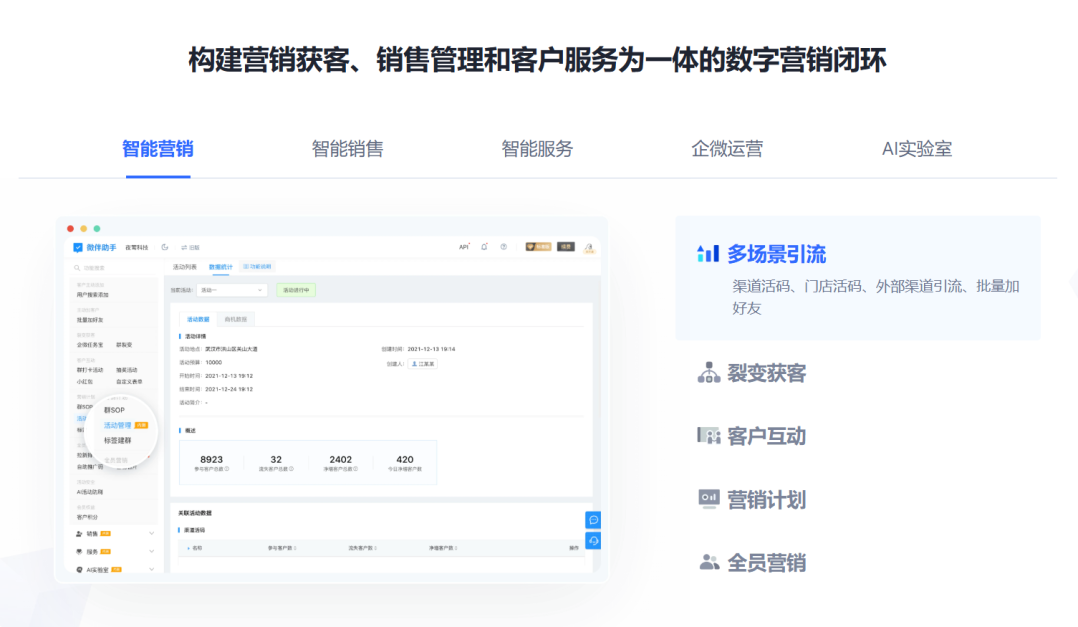Click the 全员营销 people icon
This screenshot has height=627, width=1078.
coord(708,562)
